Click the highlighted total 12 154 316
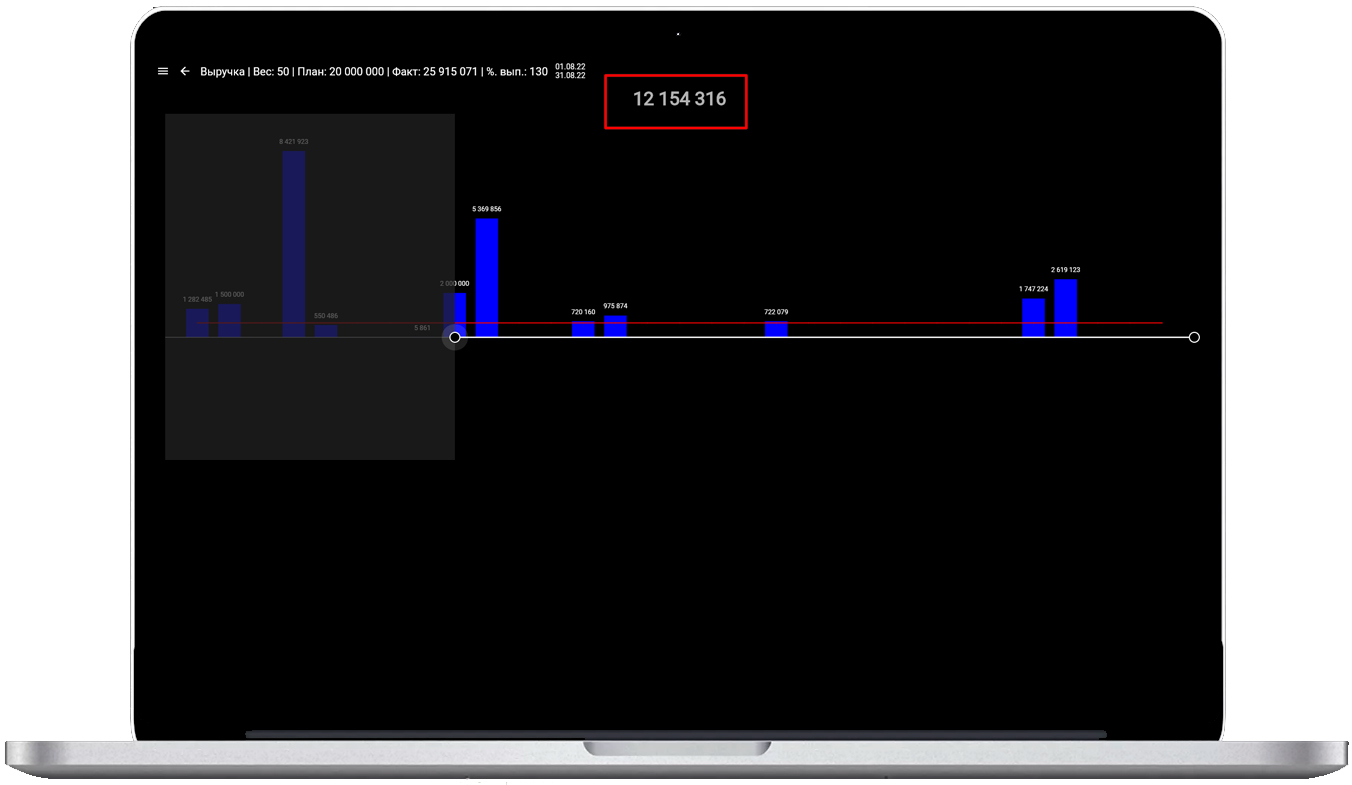Viewport: 1352px width, 785px height. point(679,99)
